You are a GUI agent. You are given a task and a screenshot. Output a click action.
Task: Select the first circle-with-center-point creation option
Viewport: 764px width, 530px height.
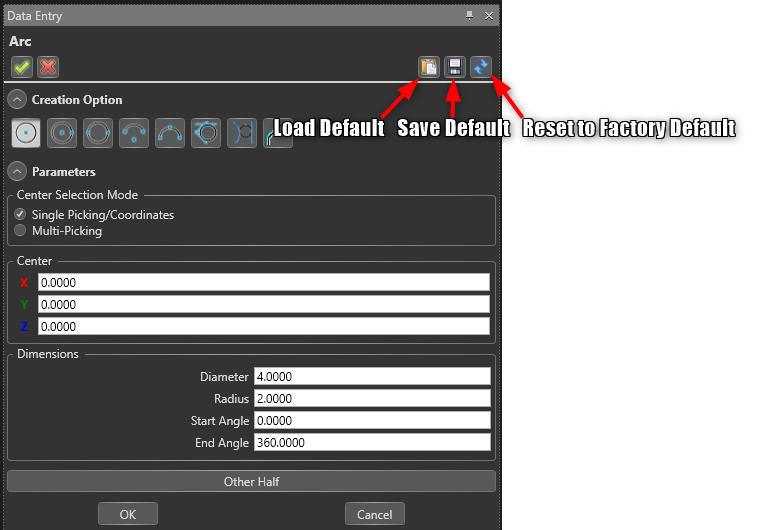27,132
